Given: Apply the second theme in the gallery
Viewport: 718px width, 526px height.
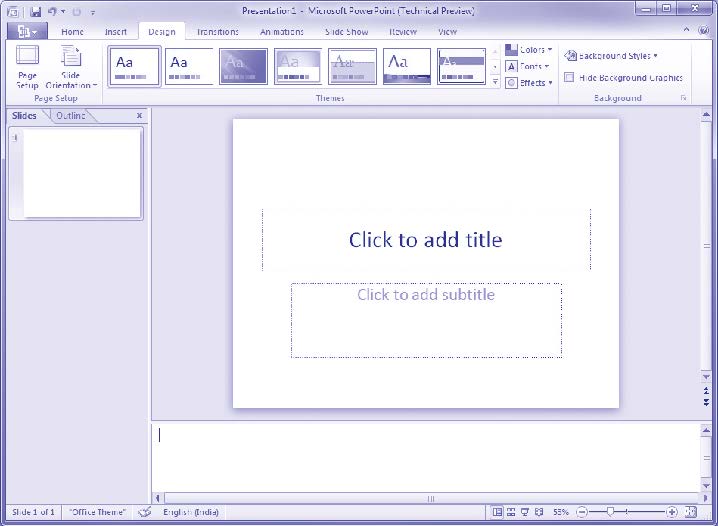Looking at the screenshot, I should [x=189, y=66].
